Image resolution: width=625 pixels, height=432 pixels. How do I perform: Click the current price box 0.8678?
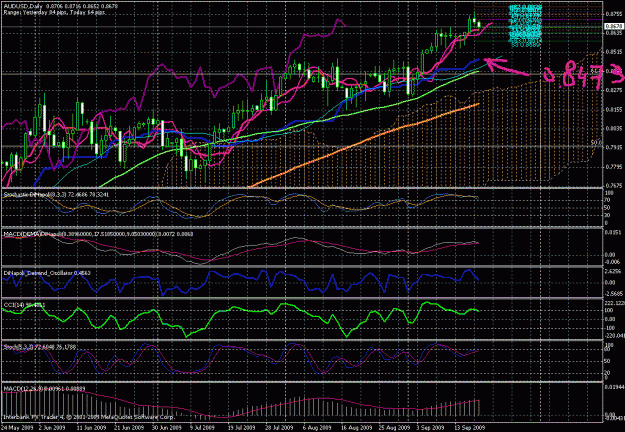pyautogui.click(x=615, y=26)
